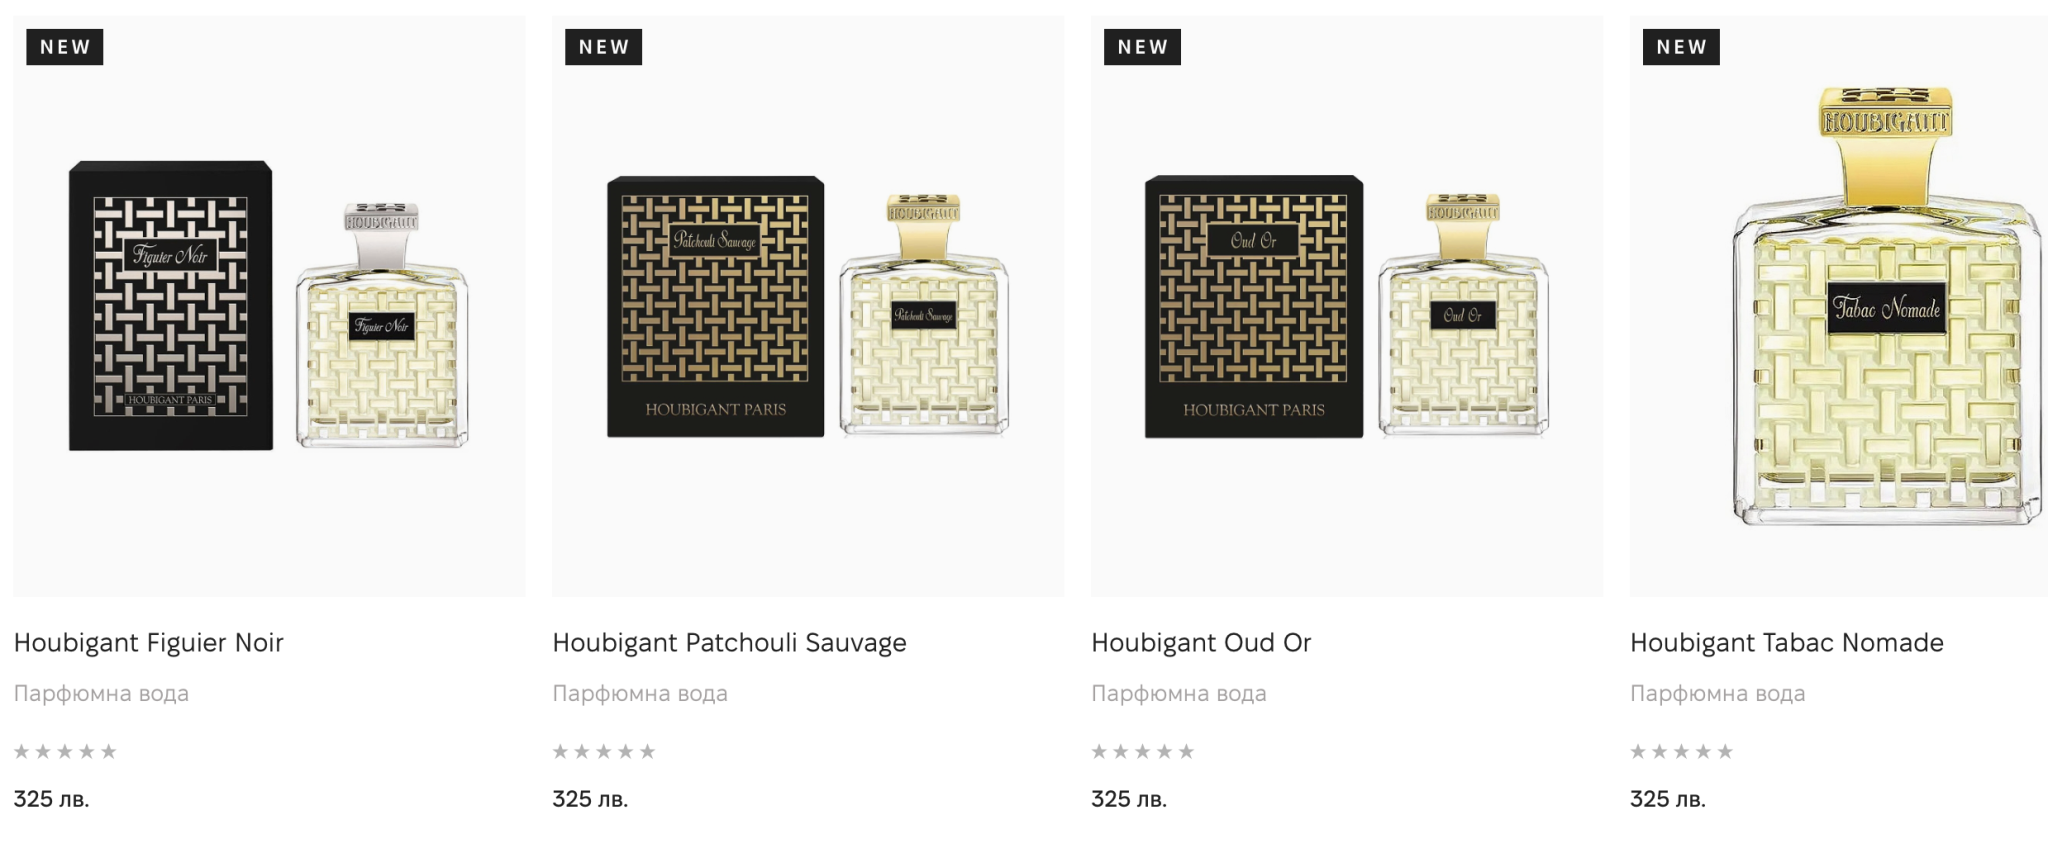Click the Houbigant Patchouli Sauvage title link

click(729, 642)
